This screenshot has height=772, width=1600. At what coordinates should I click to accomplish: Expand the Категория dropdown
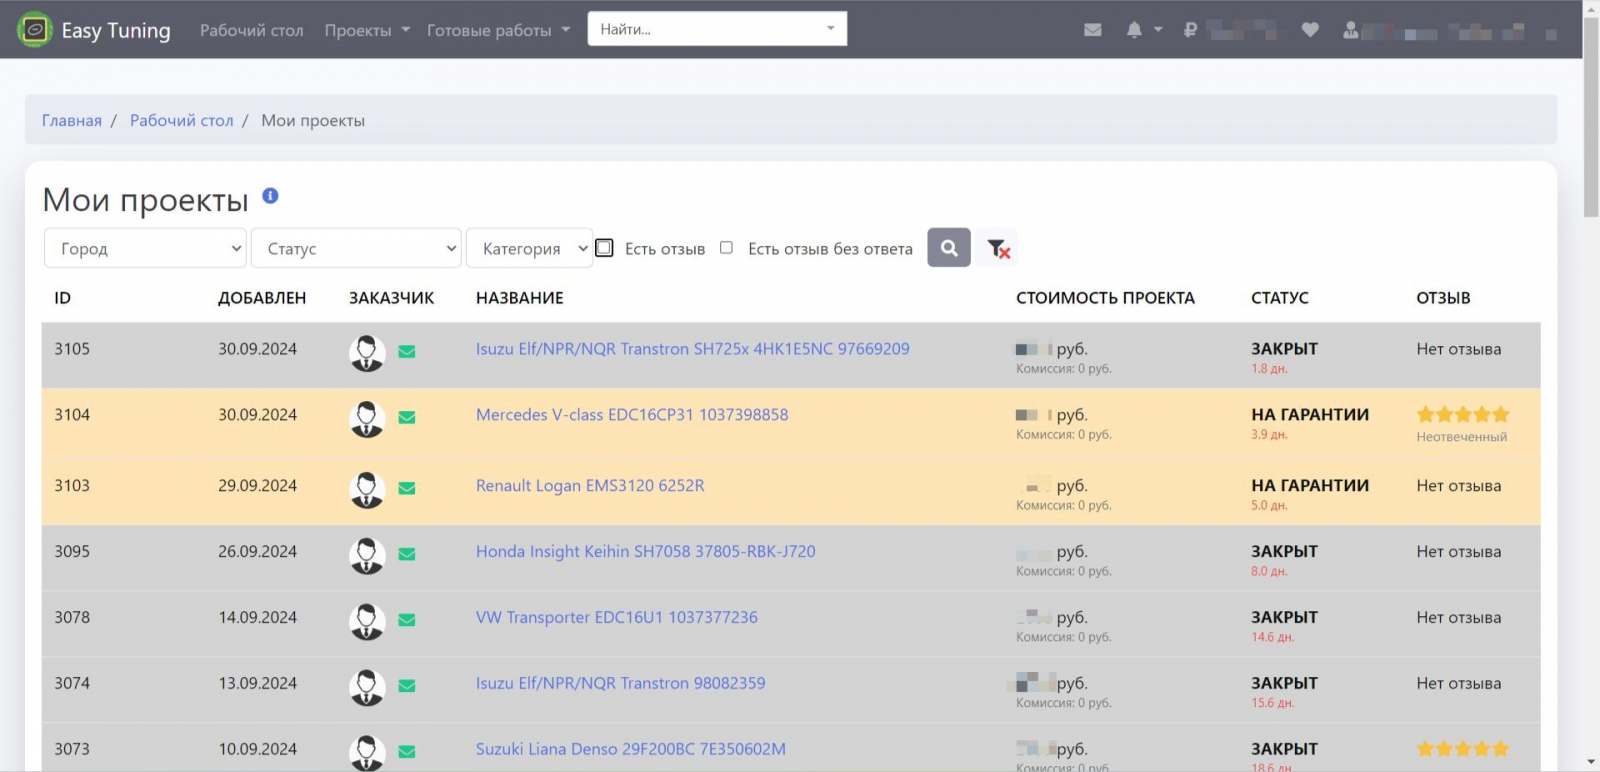(529, 248)
